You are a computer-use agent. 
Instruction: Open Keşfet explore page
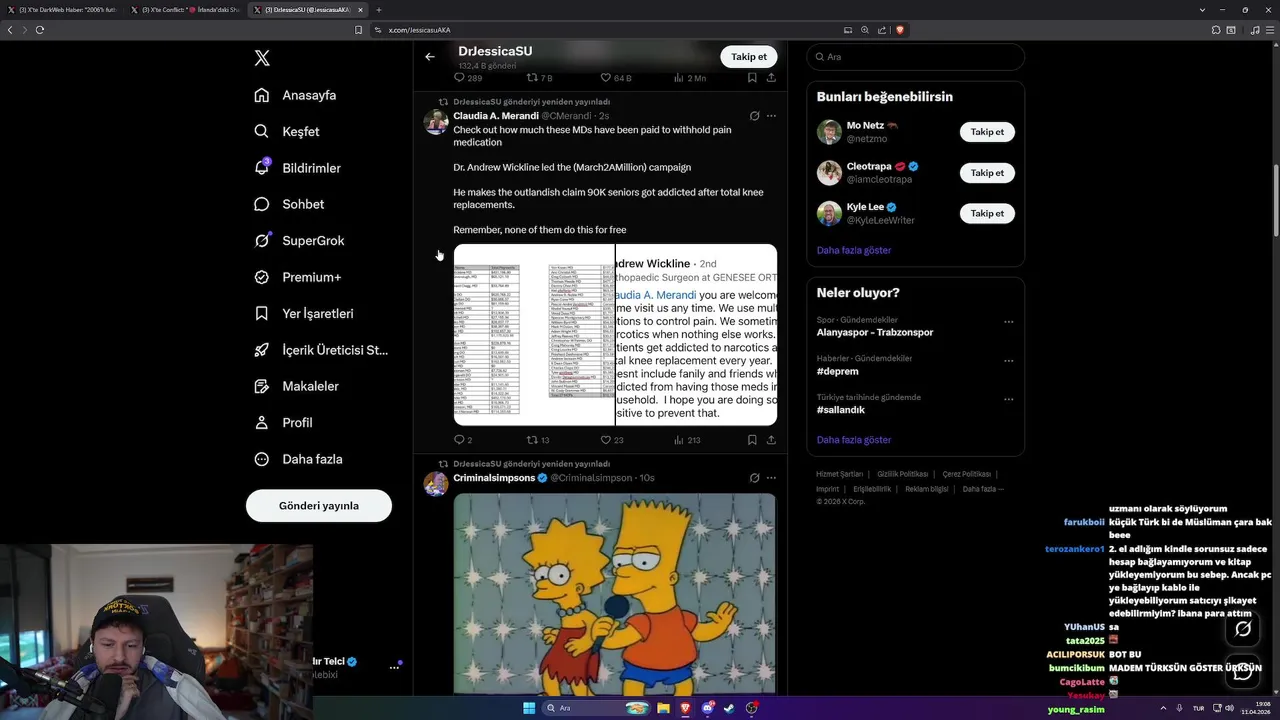click(x=287, y=131)
